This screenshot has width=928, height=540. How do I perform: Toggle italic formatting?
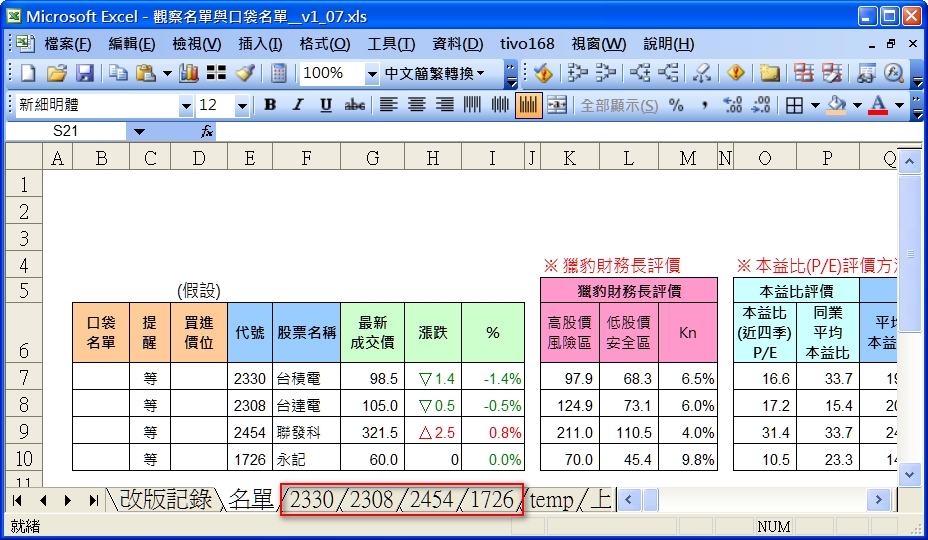coord(298,105)
